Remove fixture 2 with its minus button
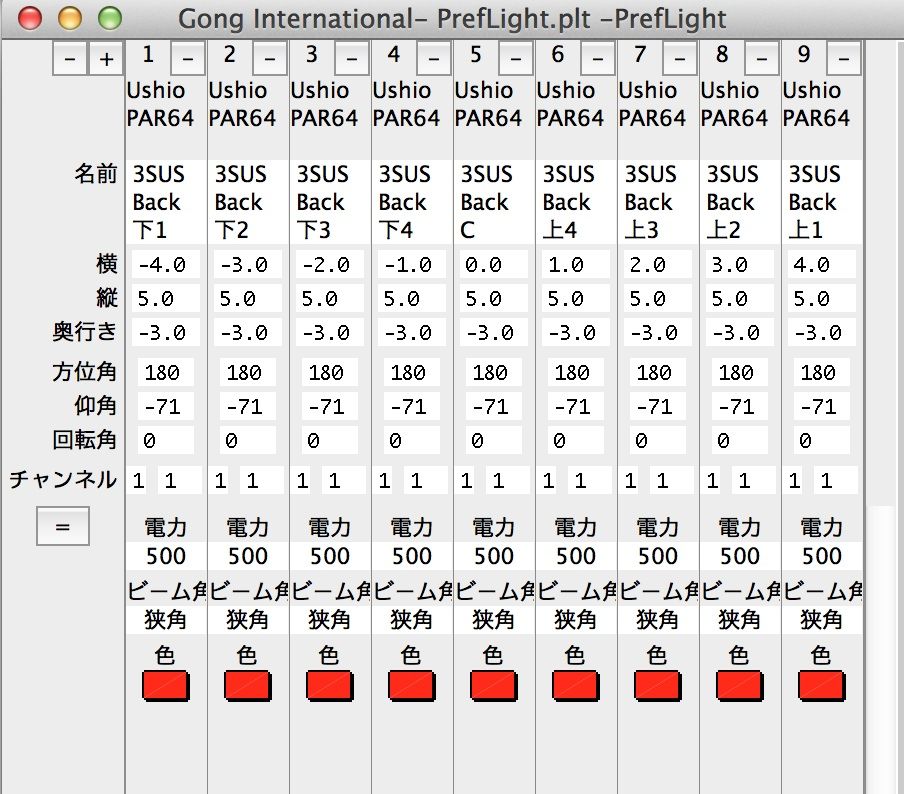Viewport: 904px width, 794px height. [x=270, y=58]
